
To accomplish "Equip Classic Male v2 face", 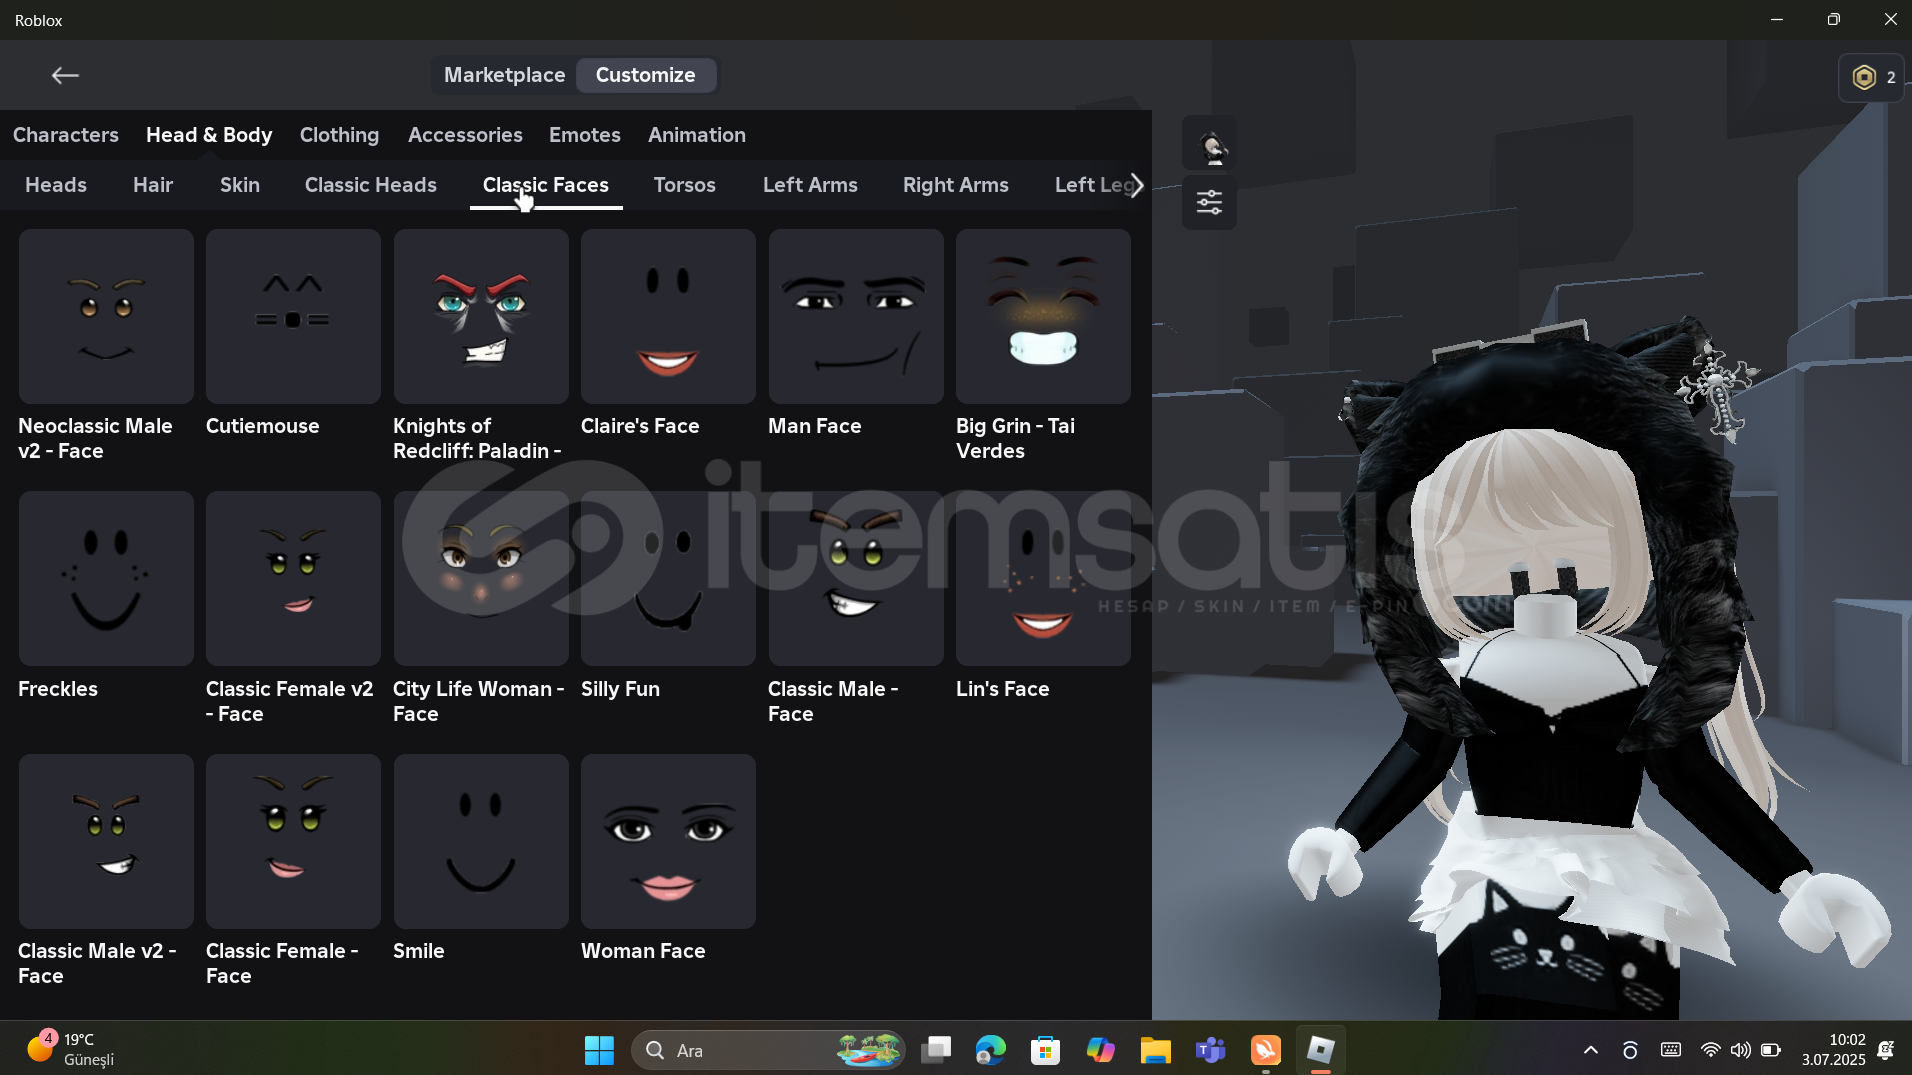I will [106, 841].
